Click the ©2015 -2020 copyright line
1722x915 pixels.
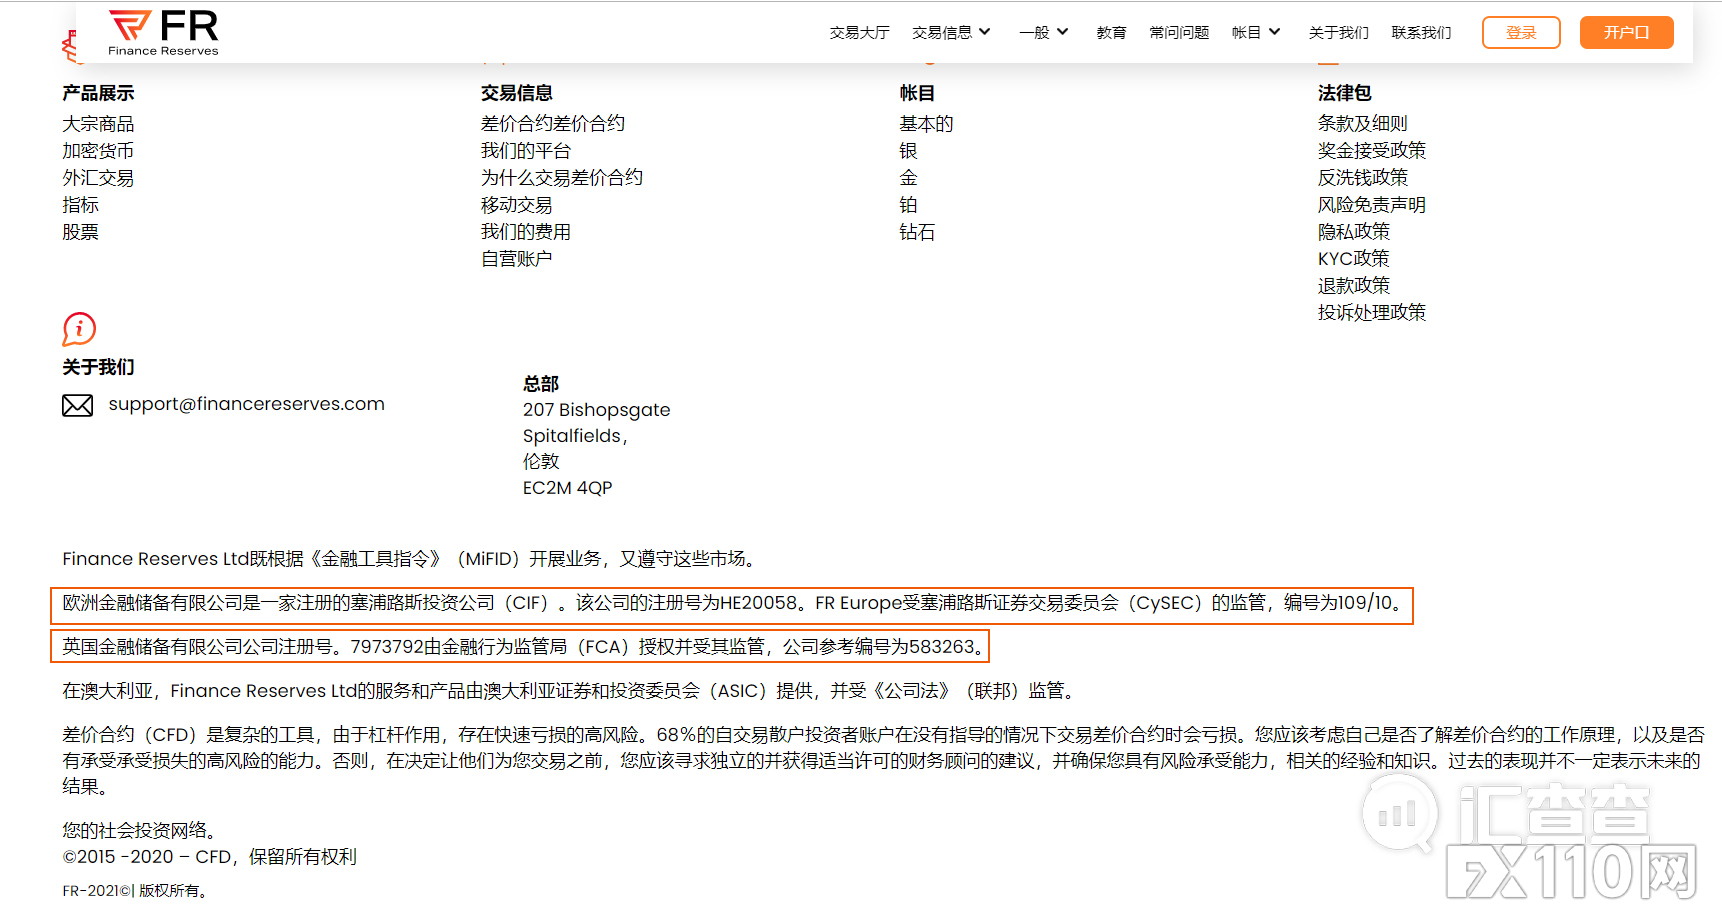209,857
